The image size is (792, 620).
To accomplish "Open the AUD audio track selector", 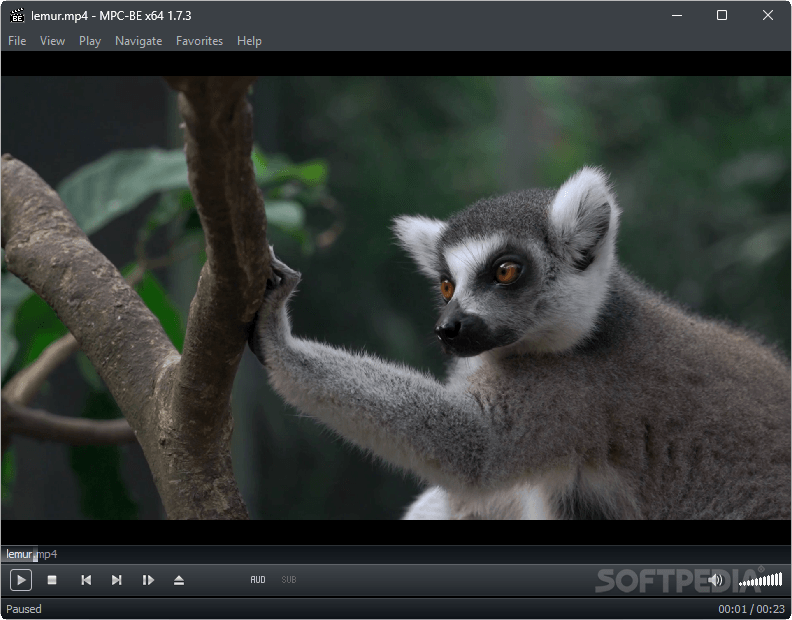I will 258,580.
